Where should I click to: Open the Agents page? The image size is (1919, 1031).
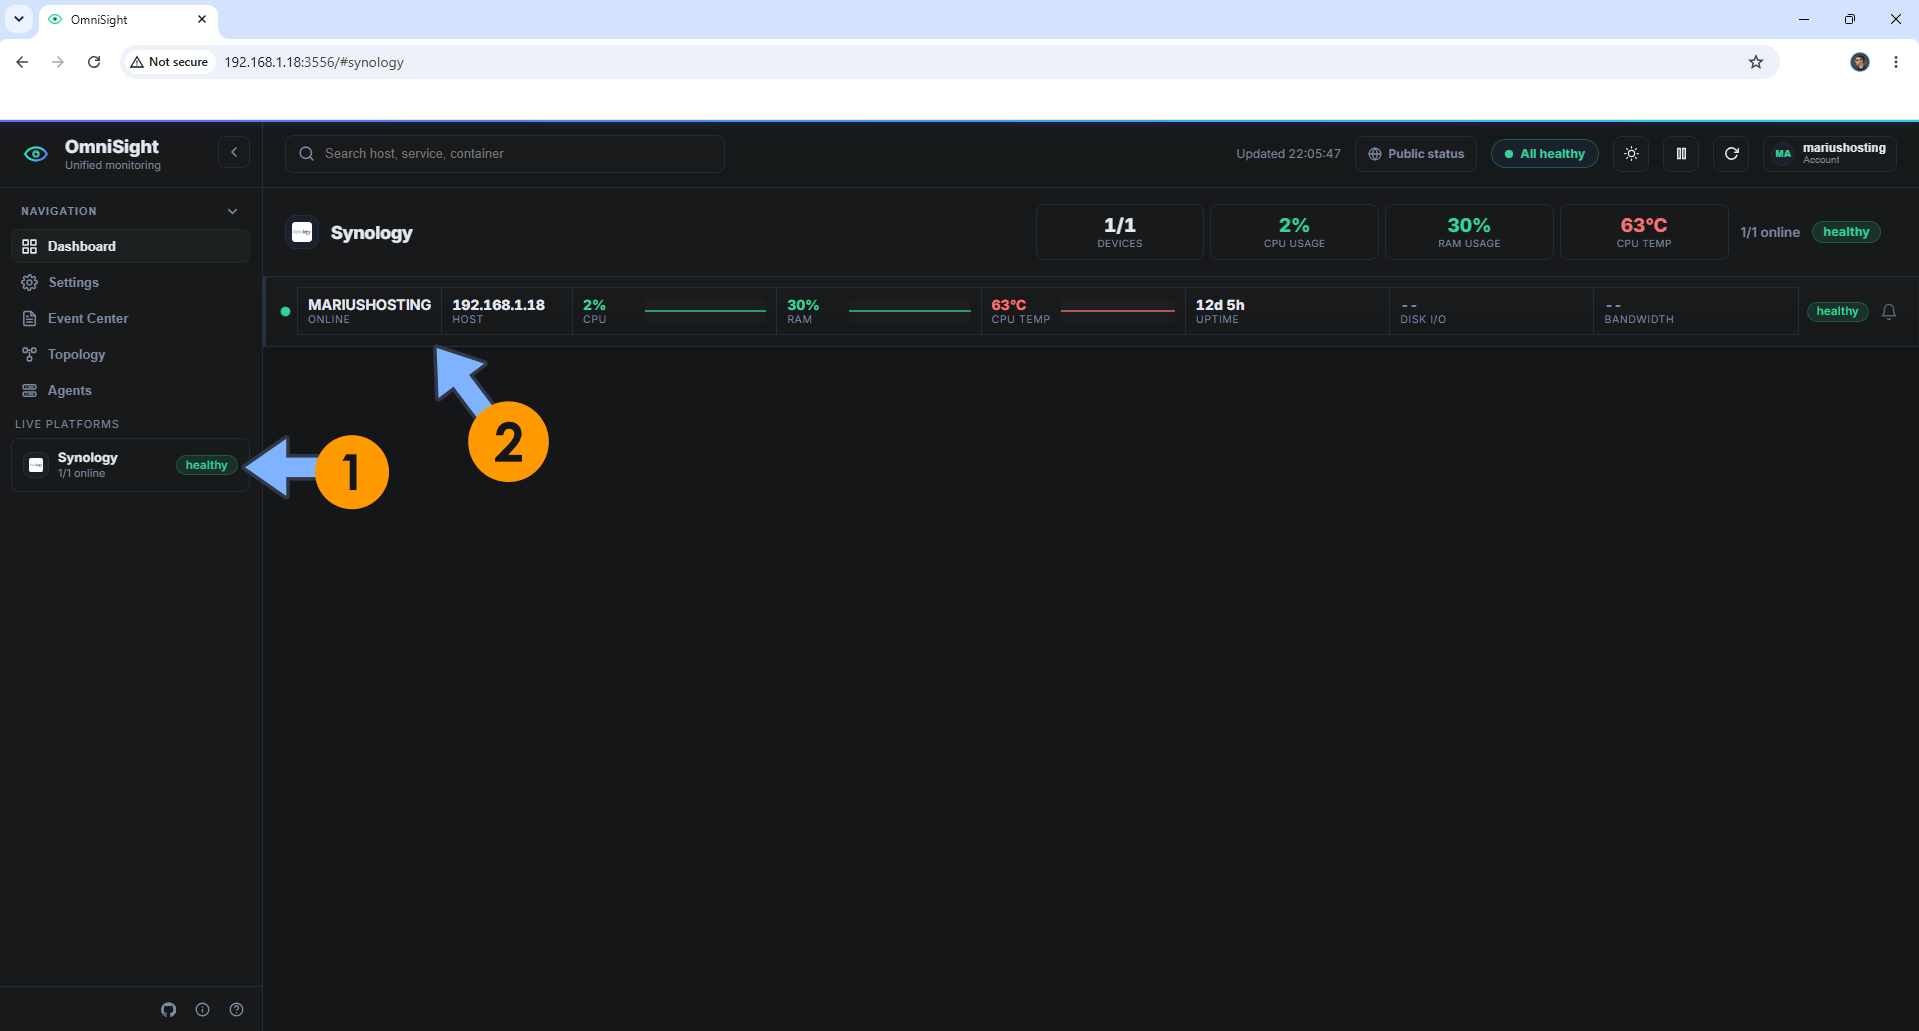pyautogui.click(x=130, y=390)
